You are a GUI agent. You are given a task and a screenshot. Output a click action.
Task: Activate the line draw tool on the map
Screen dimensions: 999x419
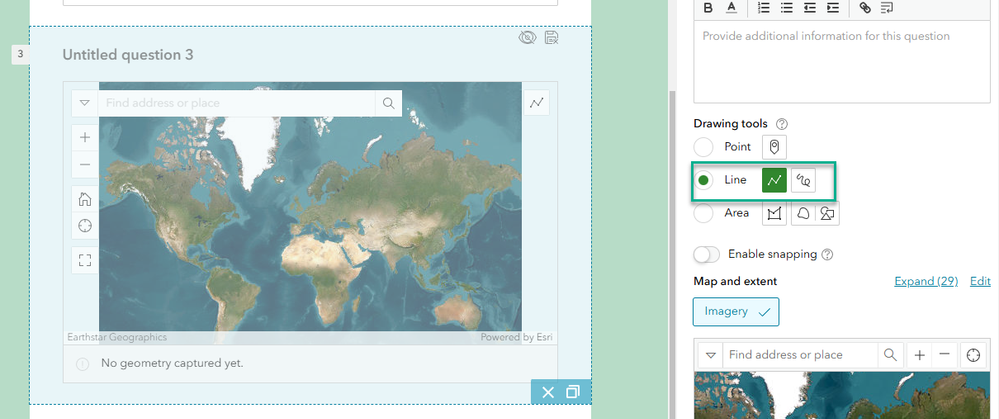coord(536,103)
